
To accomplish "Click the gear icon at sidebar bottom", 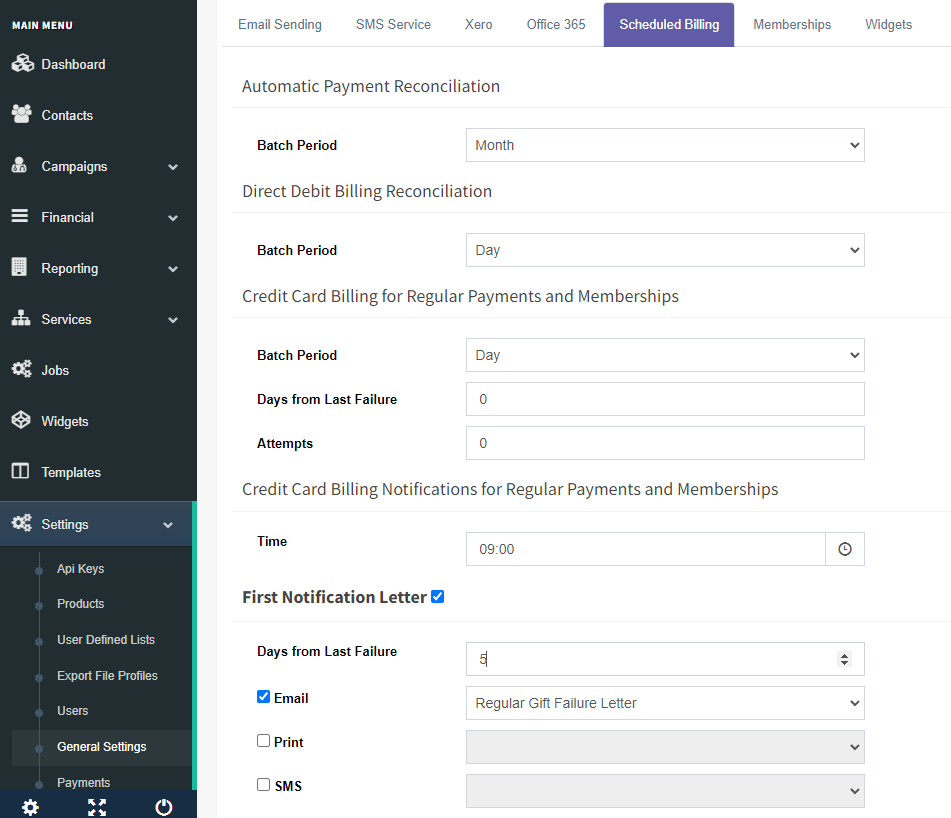I will coord(30,807).
